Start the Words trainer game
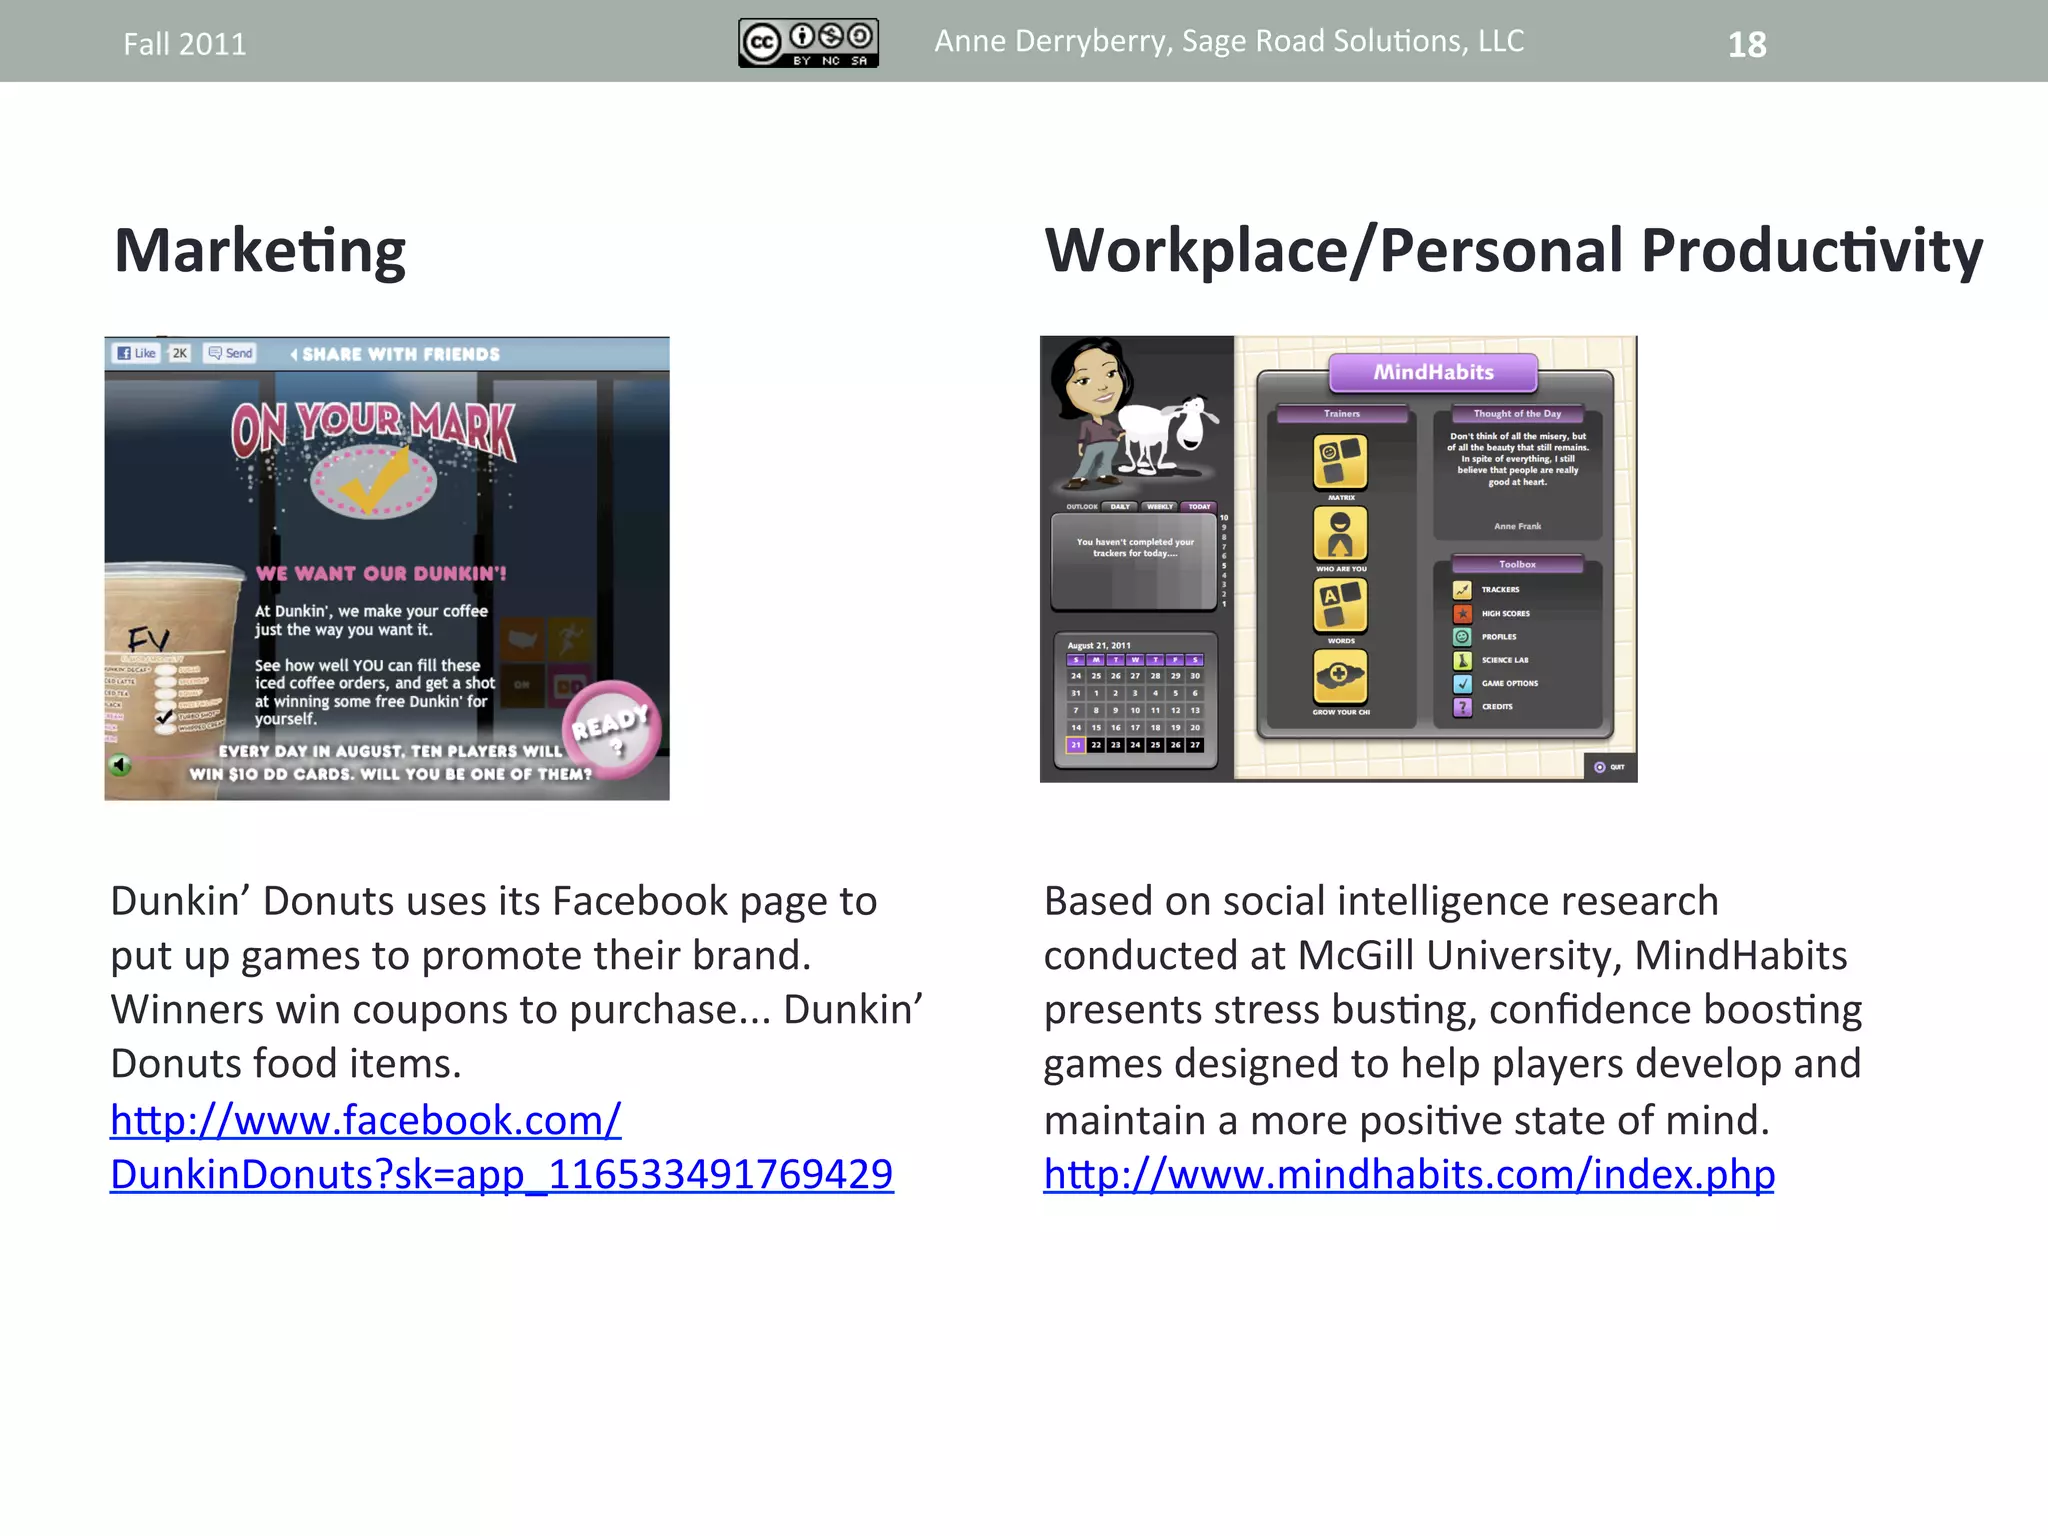The image size is (2048, 1536). [x=1340, y=606]
